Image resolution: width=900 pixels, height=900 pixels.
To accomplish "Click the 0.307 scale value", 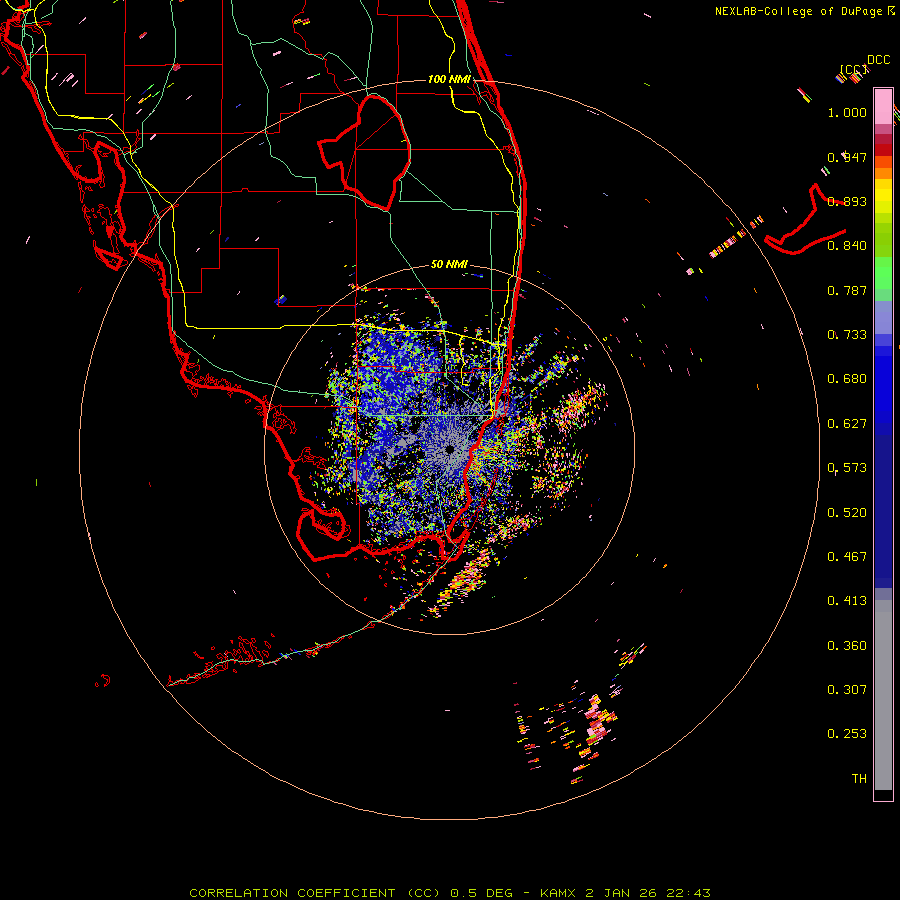I will pos(847,690).
